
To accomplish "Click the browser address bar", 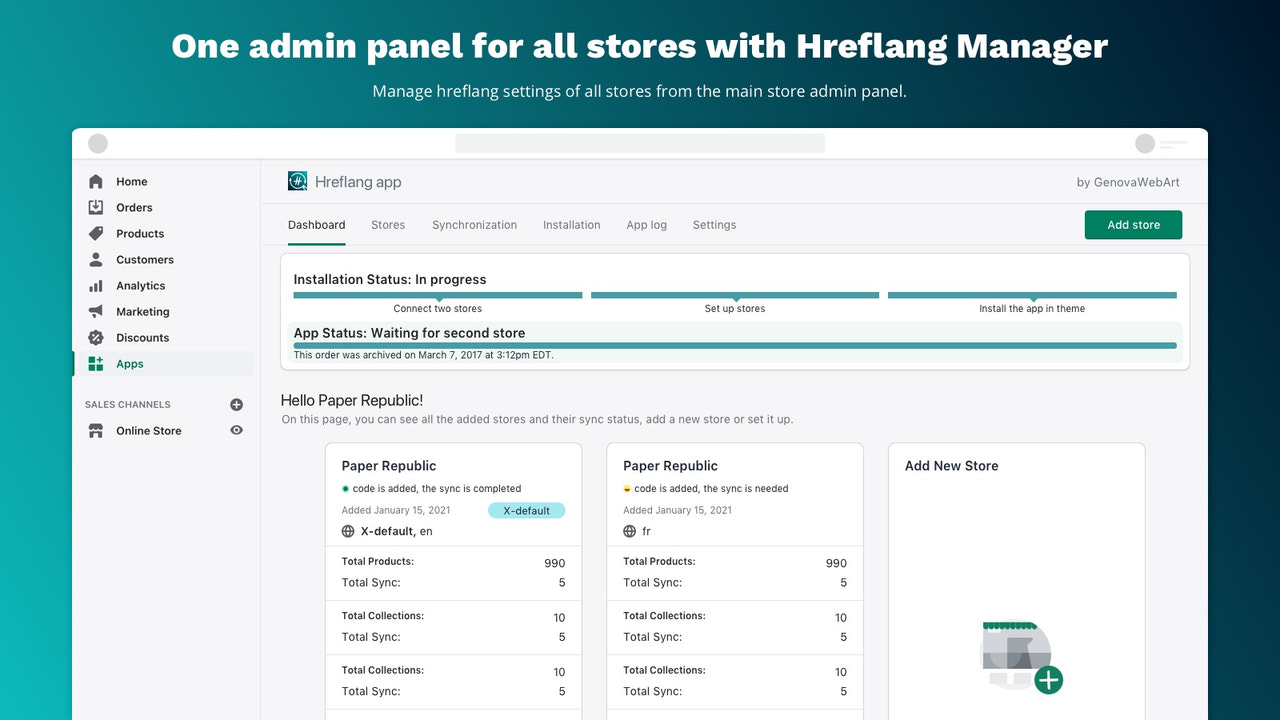I will click(640, 143).
